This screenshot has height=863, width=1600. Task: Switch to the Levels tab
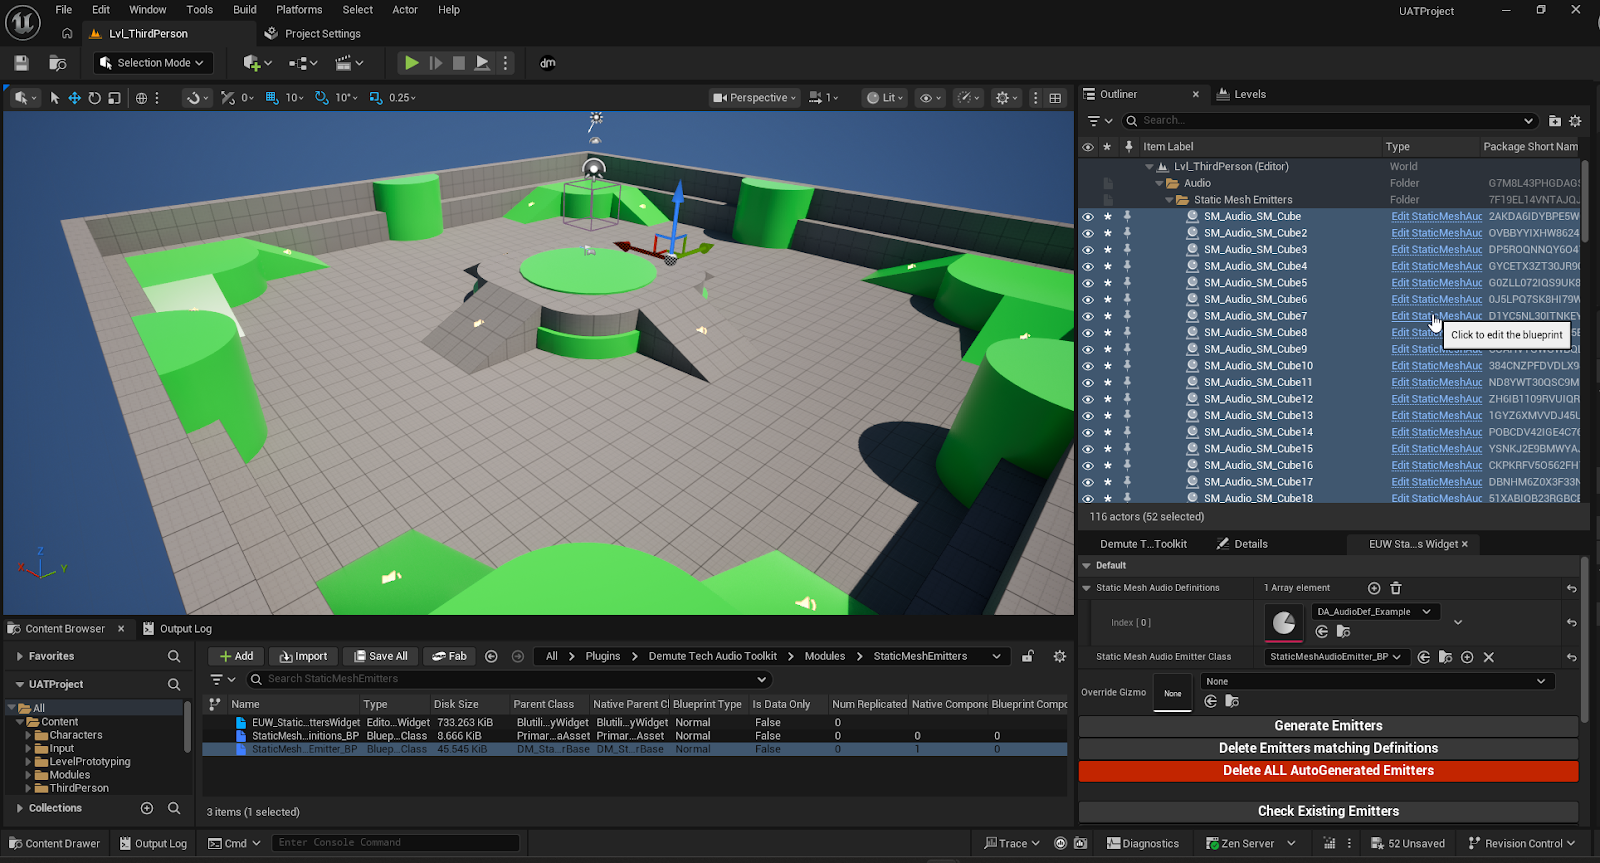1241,94
